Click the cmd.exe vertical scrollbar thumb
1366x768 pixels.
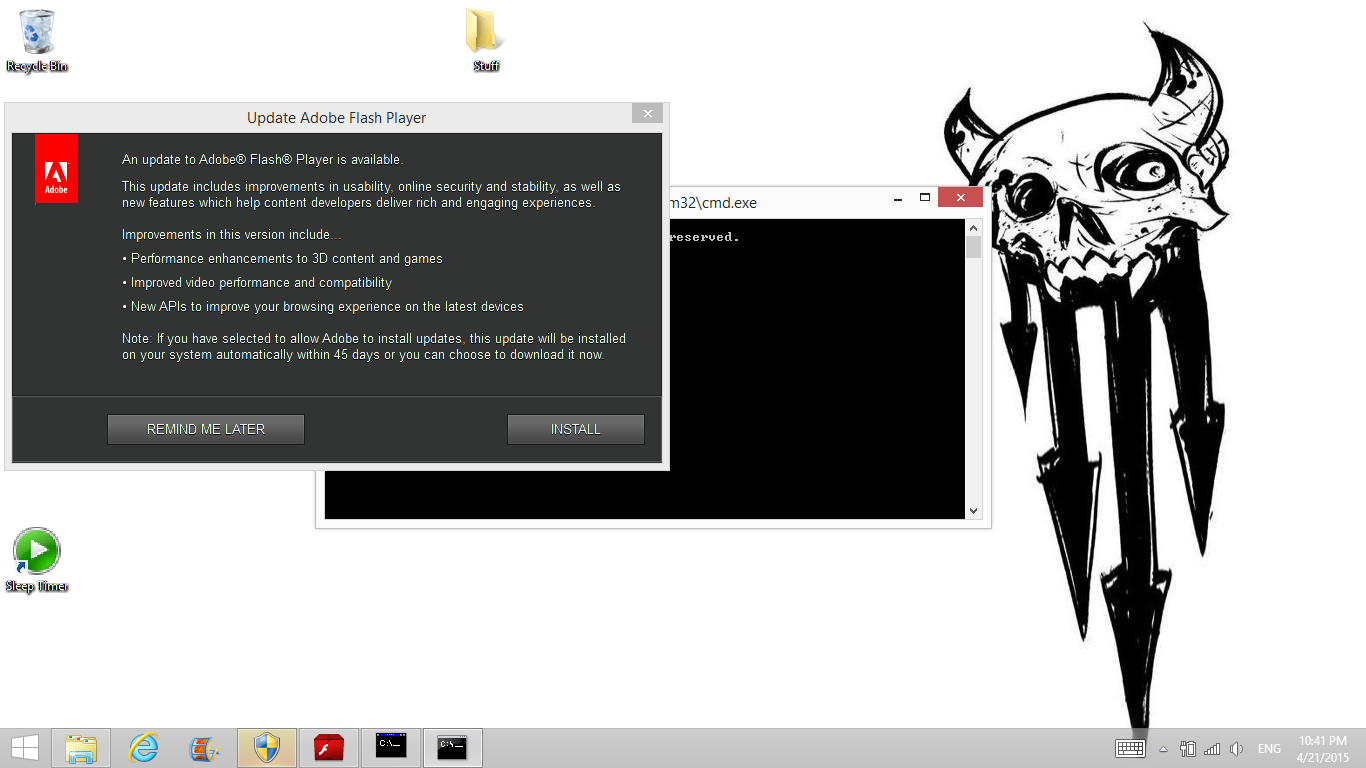(x=974, y=248)
